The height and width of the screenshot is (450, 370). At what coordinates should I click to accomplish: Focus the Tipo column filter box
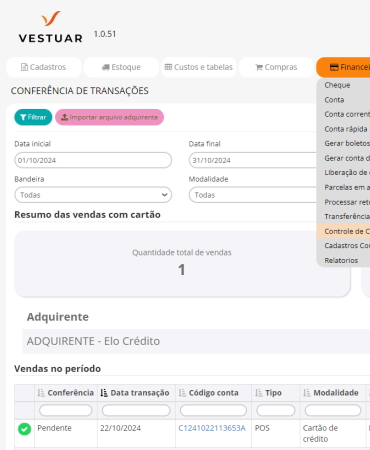(276, 410)
